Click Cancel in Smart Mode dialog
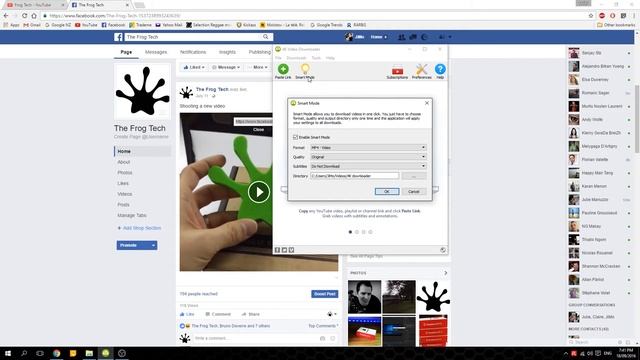The height and width of the screenshot is (360, 640). pos(413,191)
